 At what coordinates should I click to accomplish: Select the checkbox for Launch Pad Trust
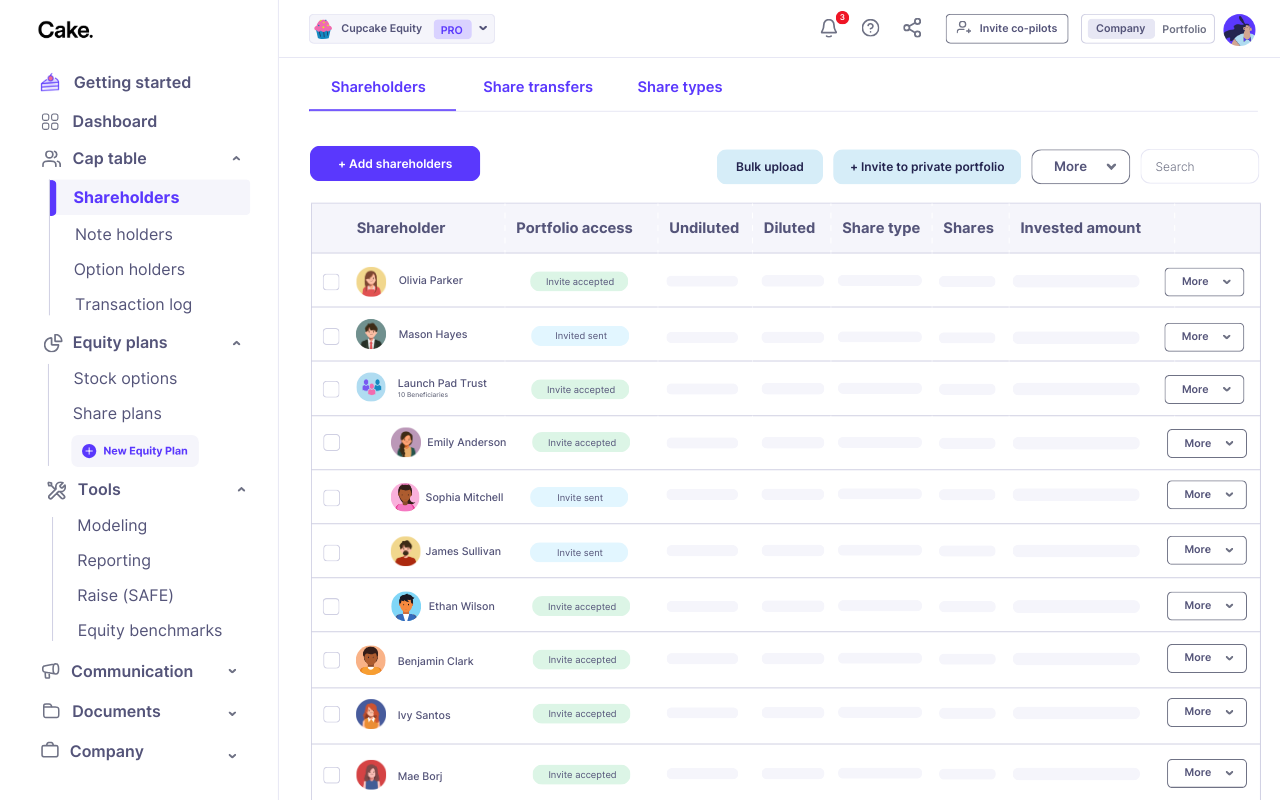point(331,389)
